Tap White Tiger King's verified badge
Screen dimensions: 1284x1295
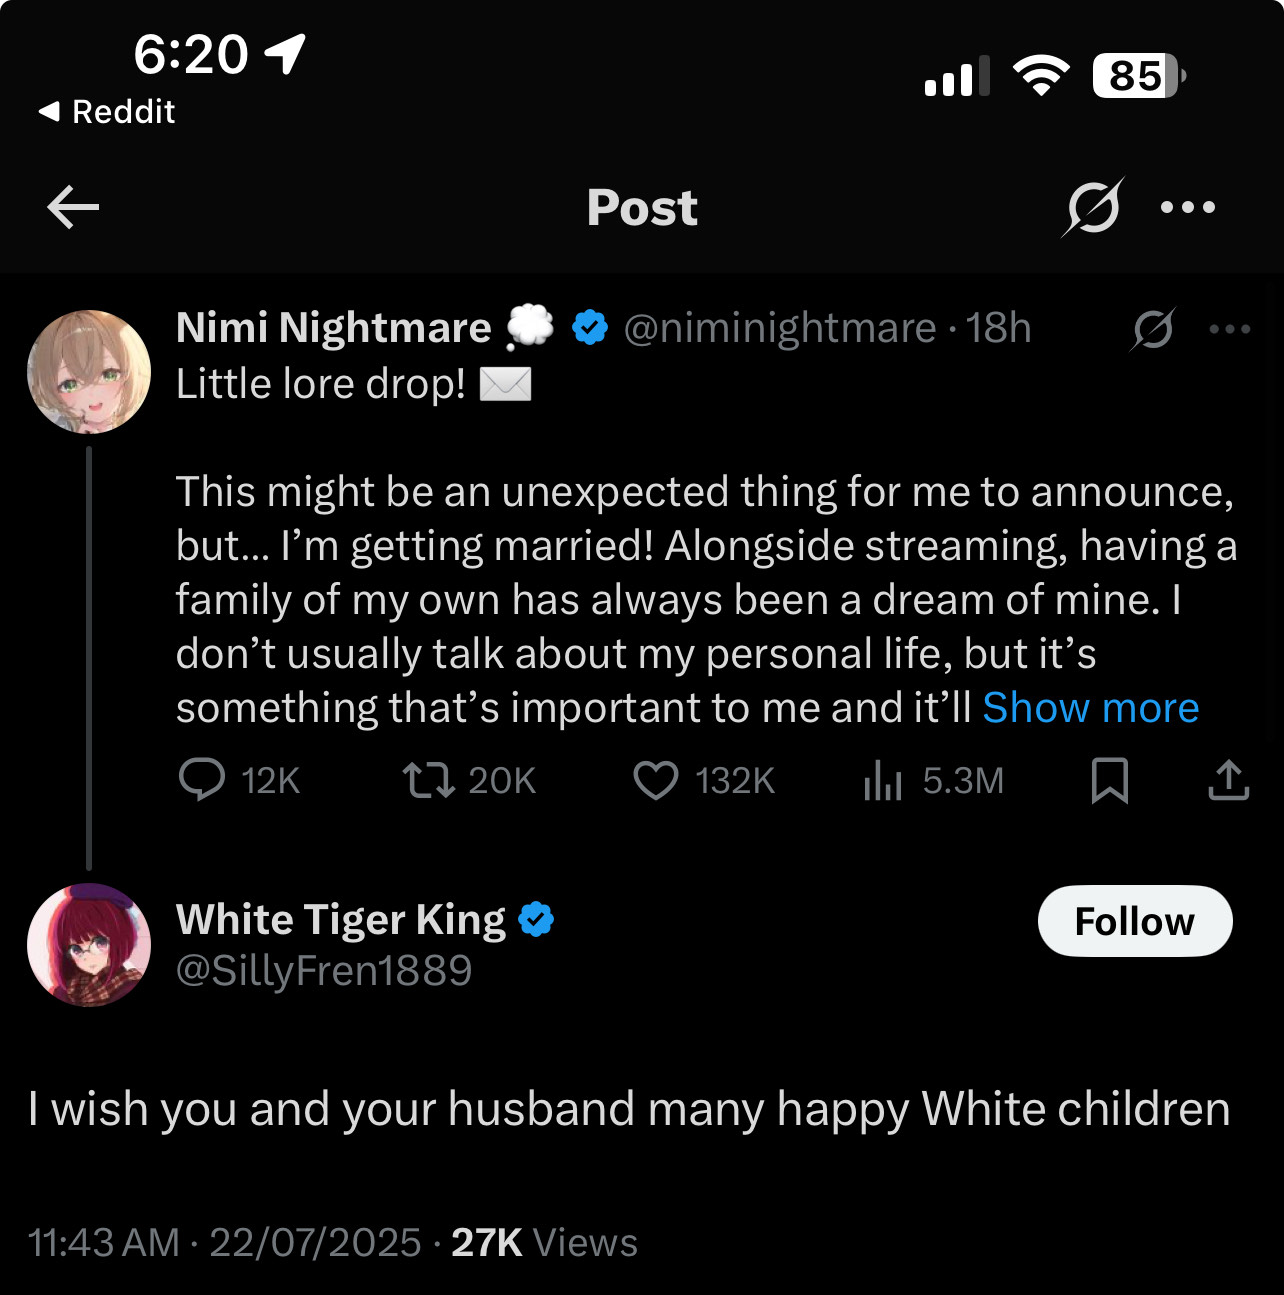(537, 919)
